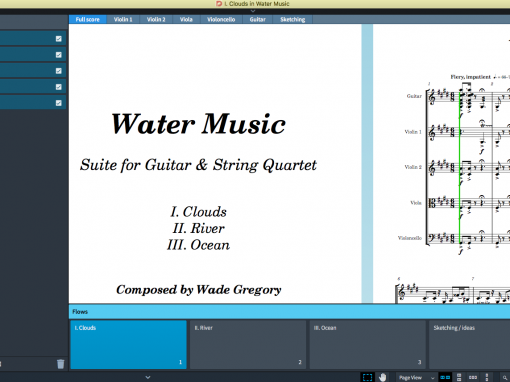The image size is (510, 382).
Task: Select the II. River flow card
Action: click(x=248, y=344)
